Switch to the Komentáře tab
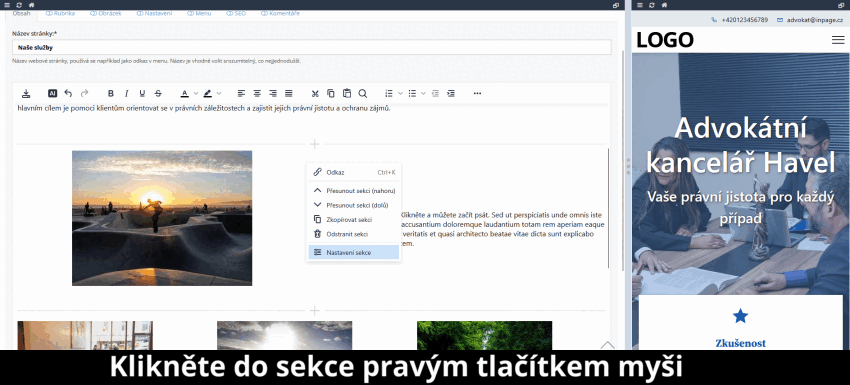 (x=280, y=13)
